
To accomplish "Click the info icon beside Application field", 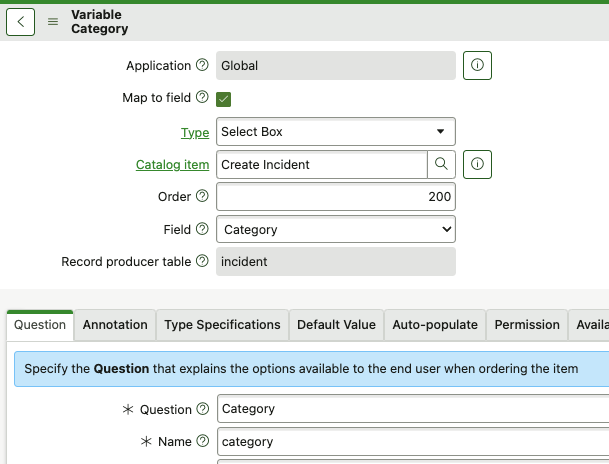I will (477, 66).
